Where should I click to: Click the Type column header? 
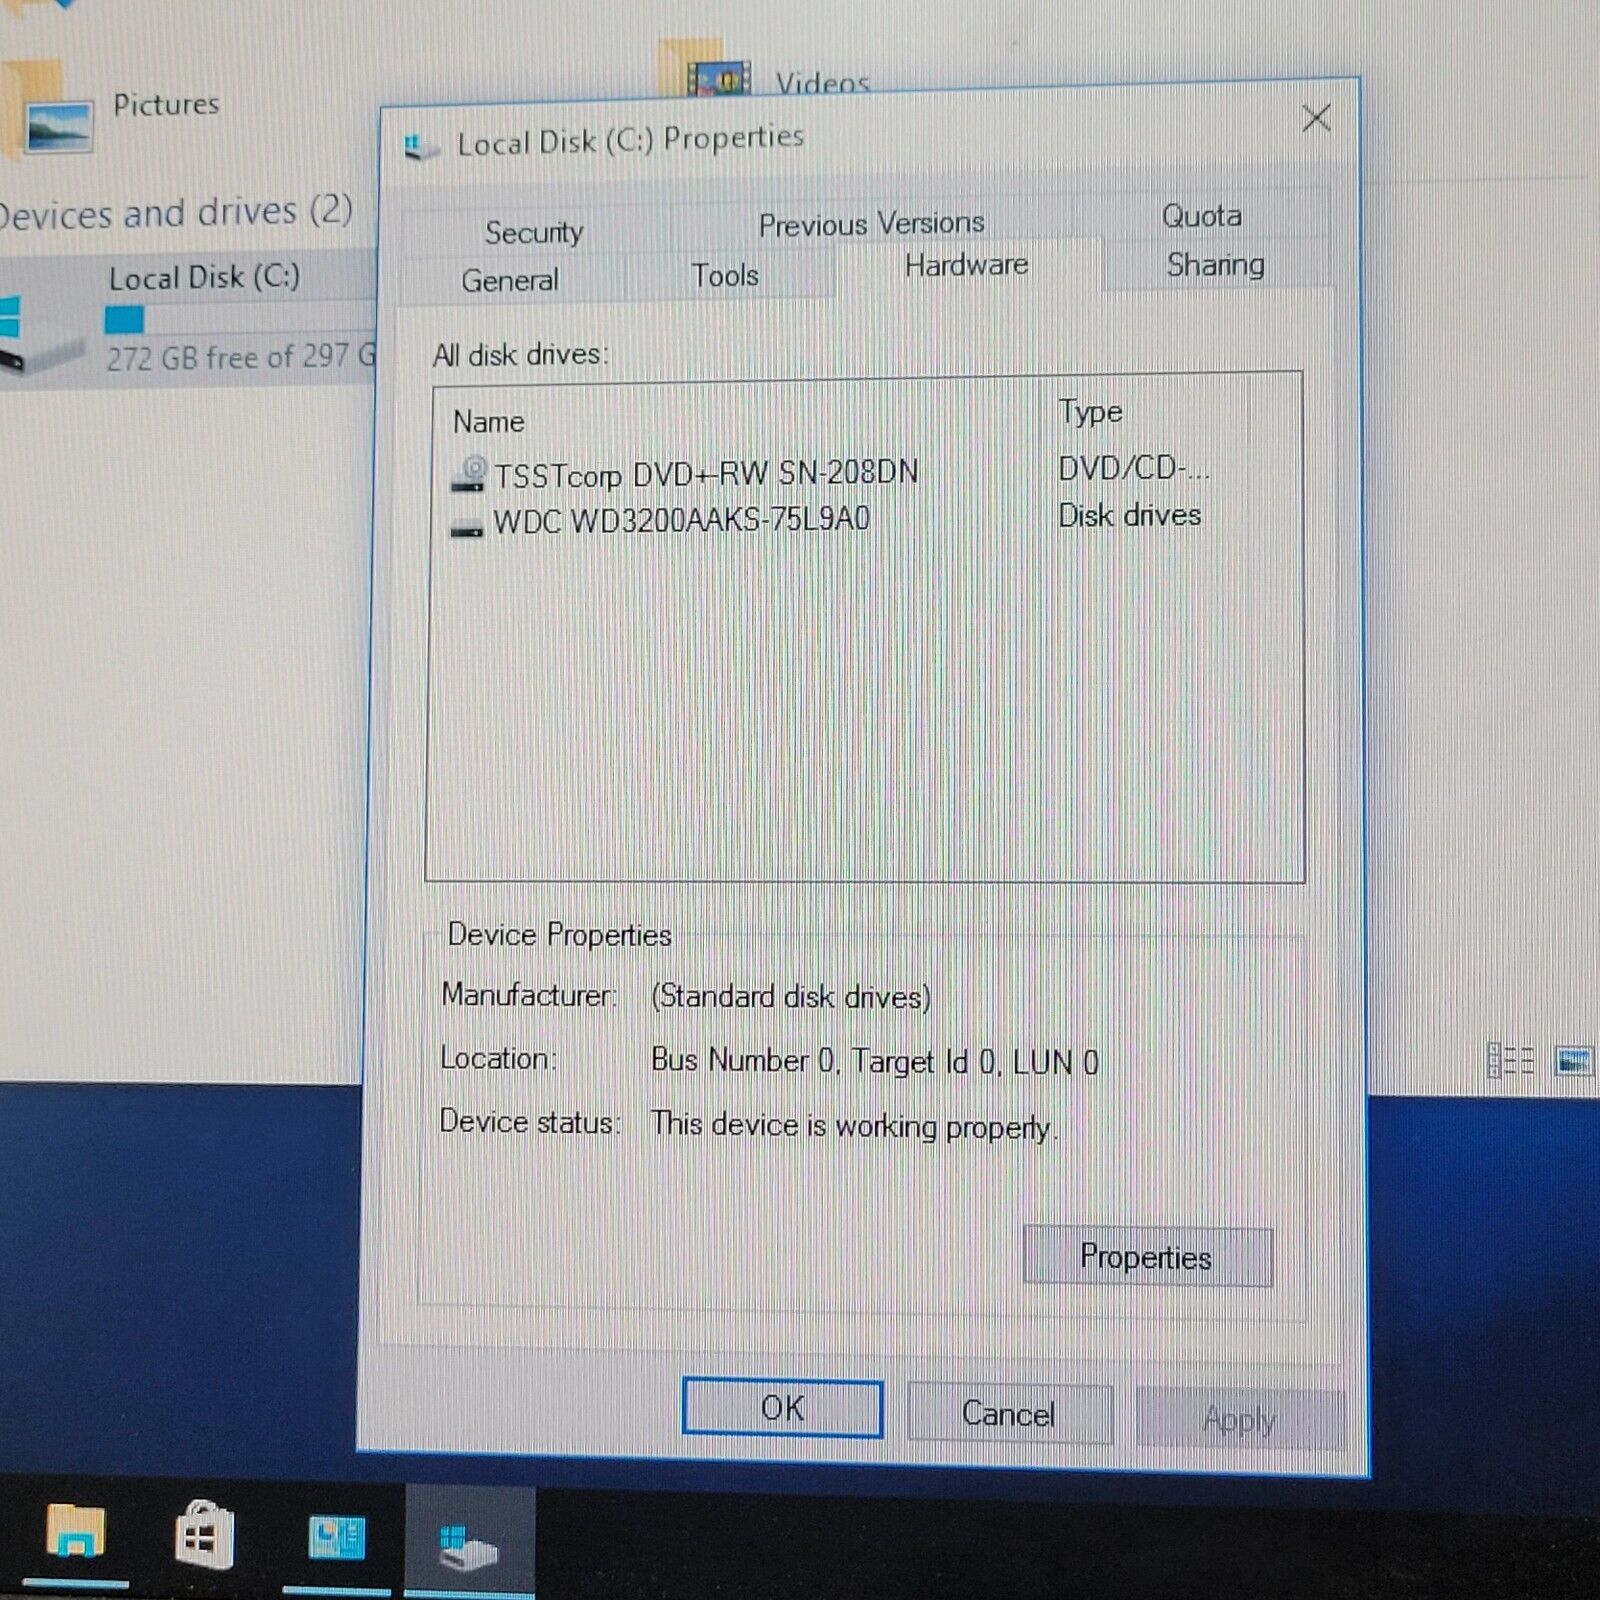click(1090, 412)
